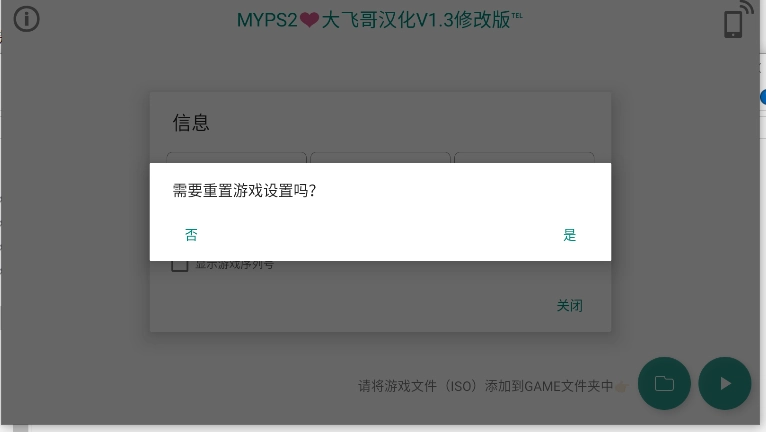Tick the 显示游戏序列号 checkbox

[x=180, y=264]
